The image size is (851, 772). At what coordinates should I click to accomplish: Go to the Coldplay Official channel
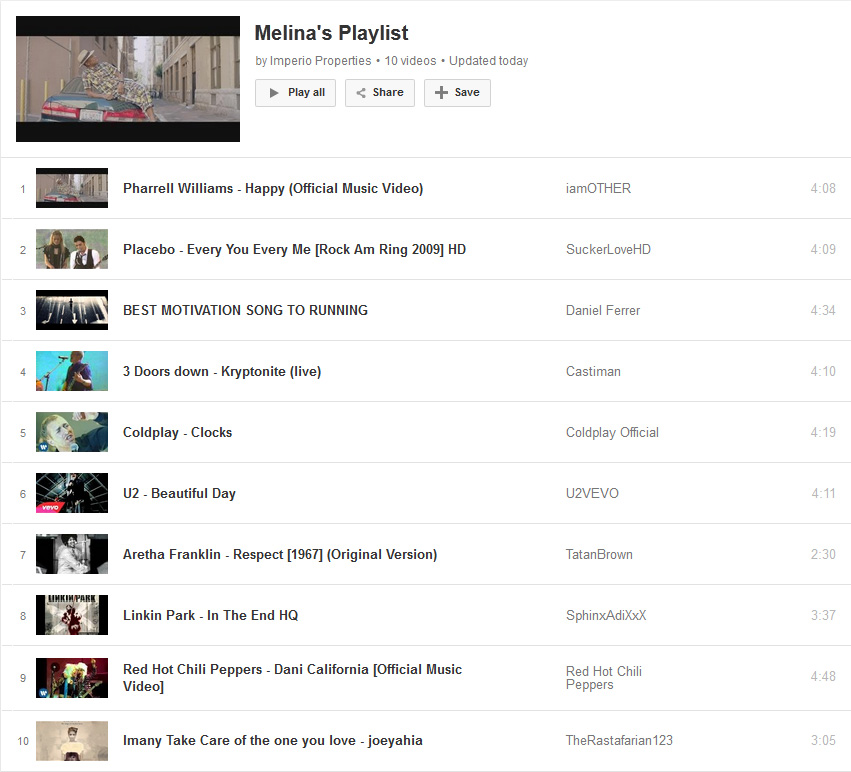tap(612, 432)
